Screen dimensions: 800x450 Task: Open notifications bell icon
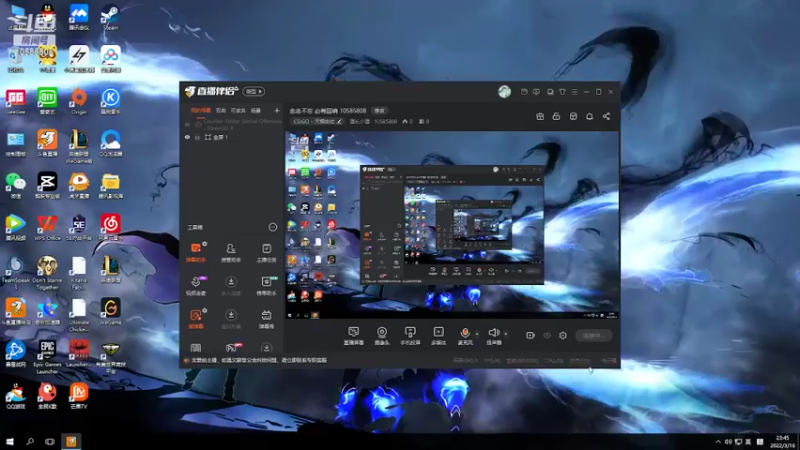[x=589, y=116]
